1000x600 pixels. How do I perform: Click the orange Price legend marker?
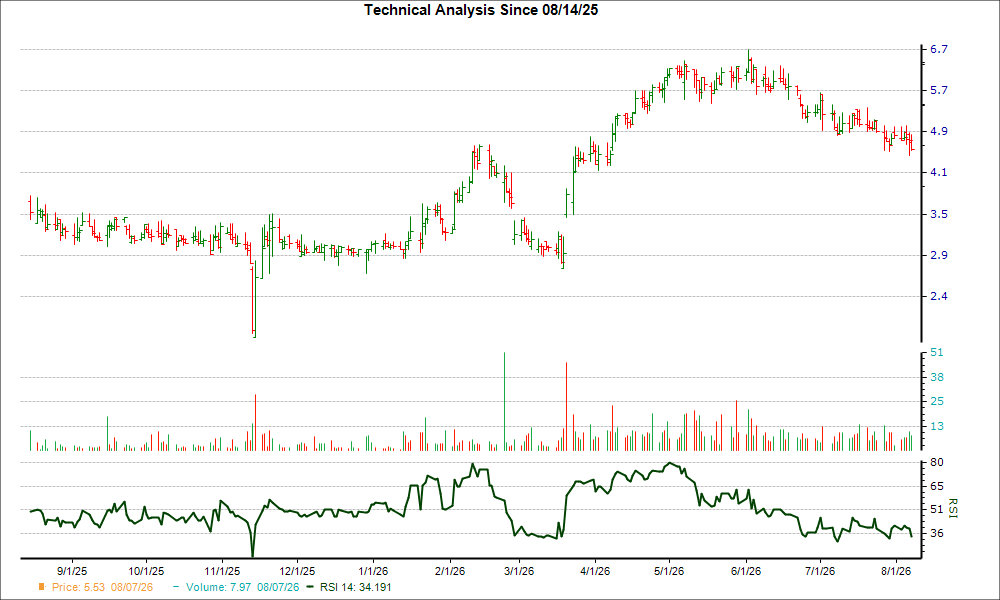(x=42, y=587)
